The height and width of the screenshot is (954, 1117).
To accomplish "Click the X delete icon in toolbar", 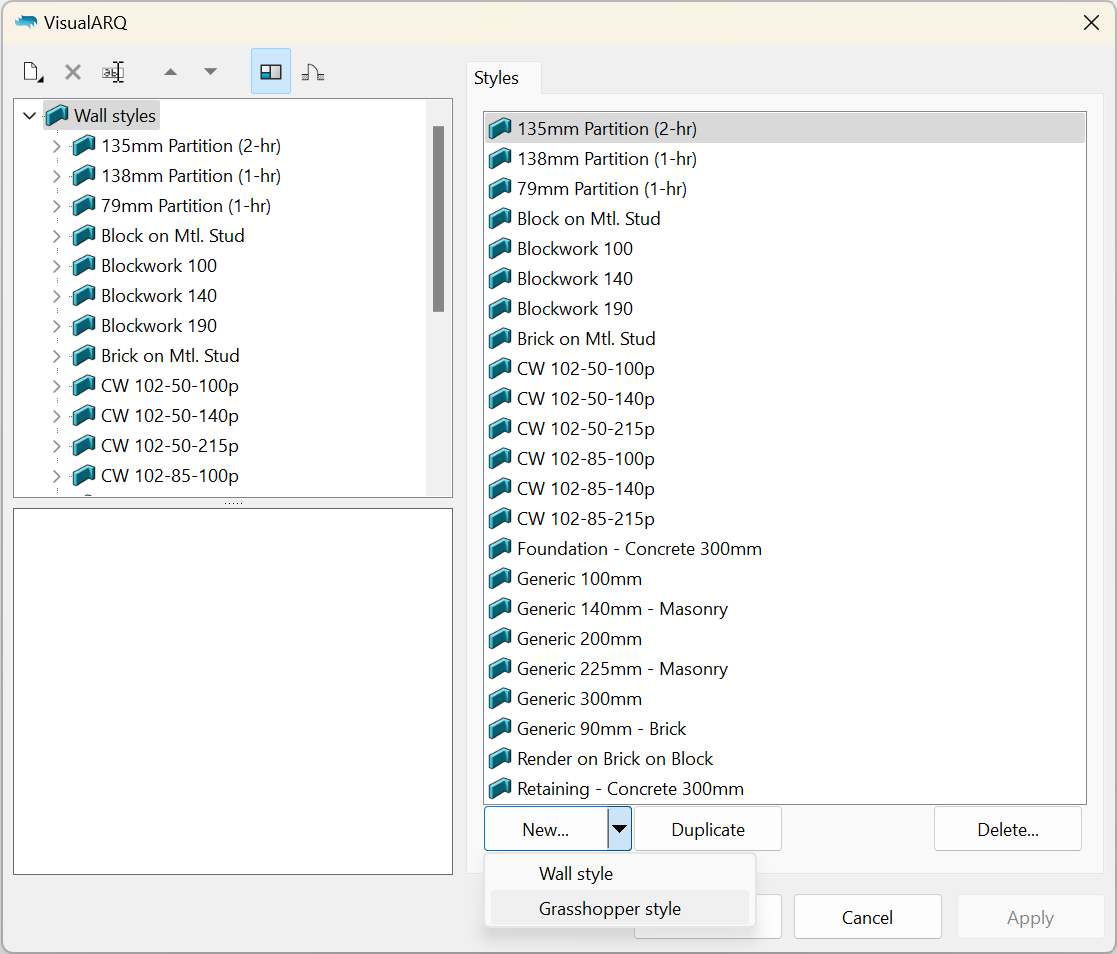I will pyautogui.click(x=73, y=72).
